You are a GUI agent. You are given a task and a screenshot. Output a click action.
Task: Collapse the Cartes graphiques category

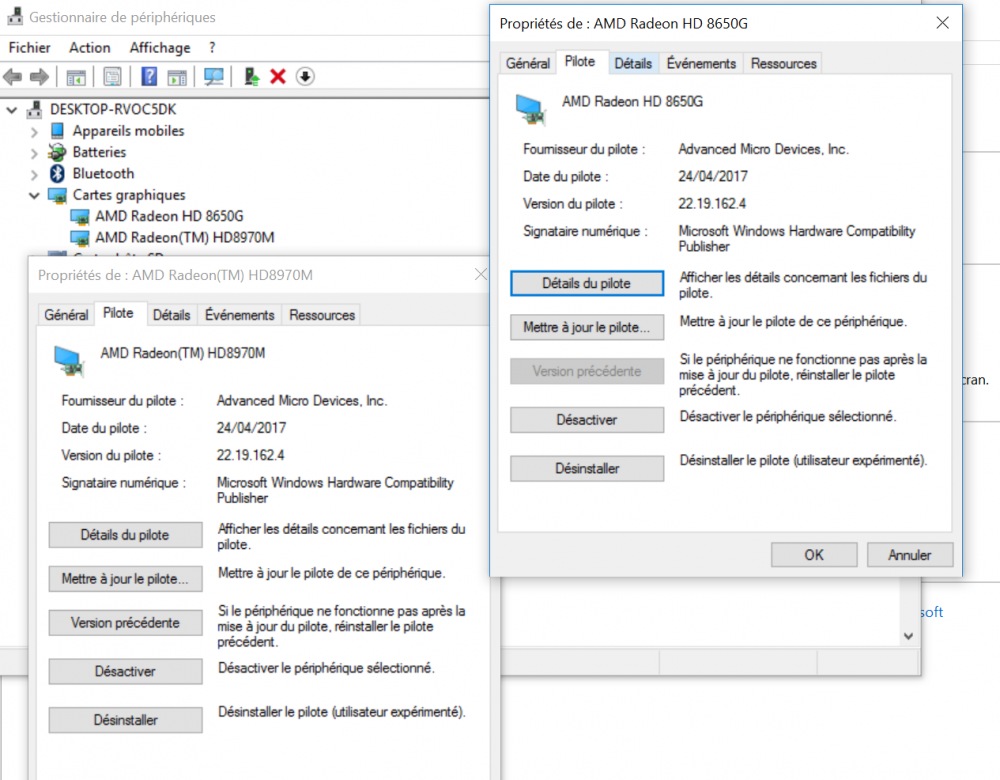[34, 195]
